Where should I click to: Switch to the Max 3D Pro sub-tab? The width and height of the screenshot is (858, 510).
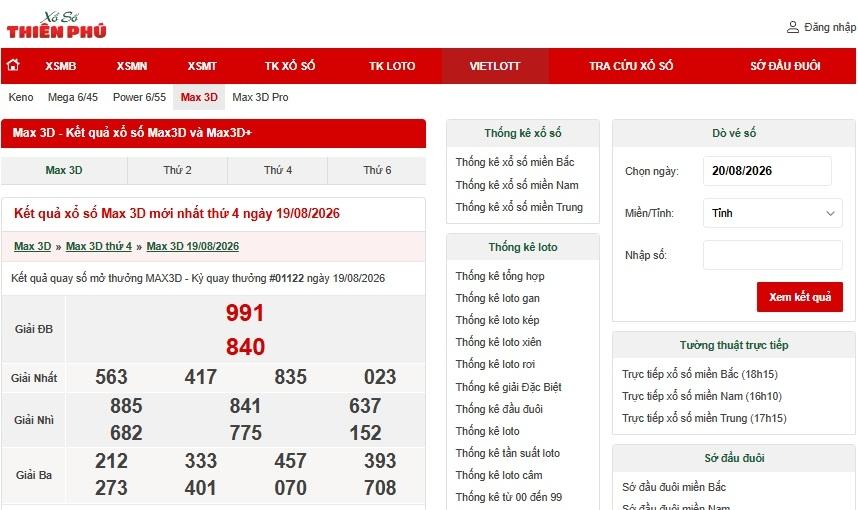coord(260,97)
